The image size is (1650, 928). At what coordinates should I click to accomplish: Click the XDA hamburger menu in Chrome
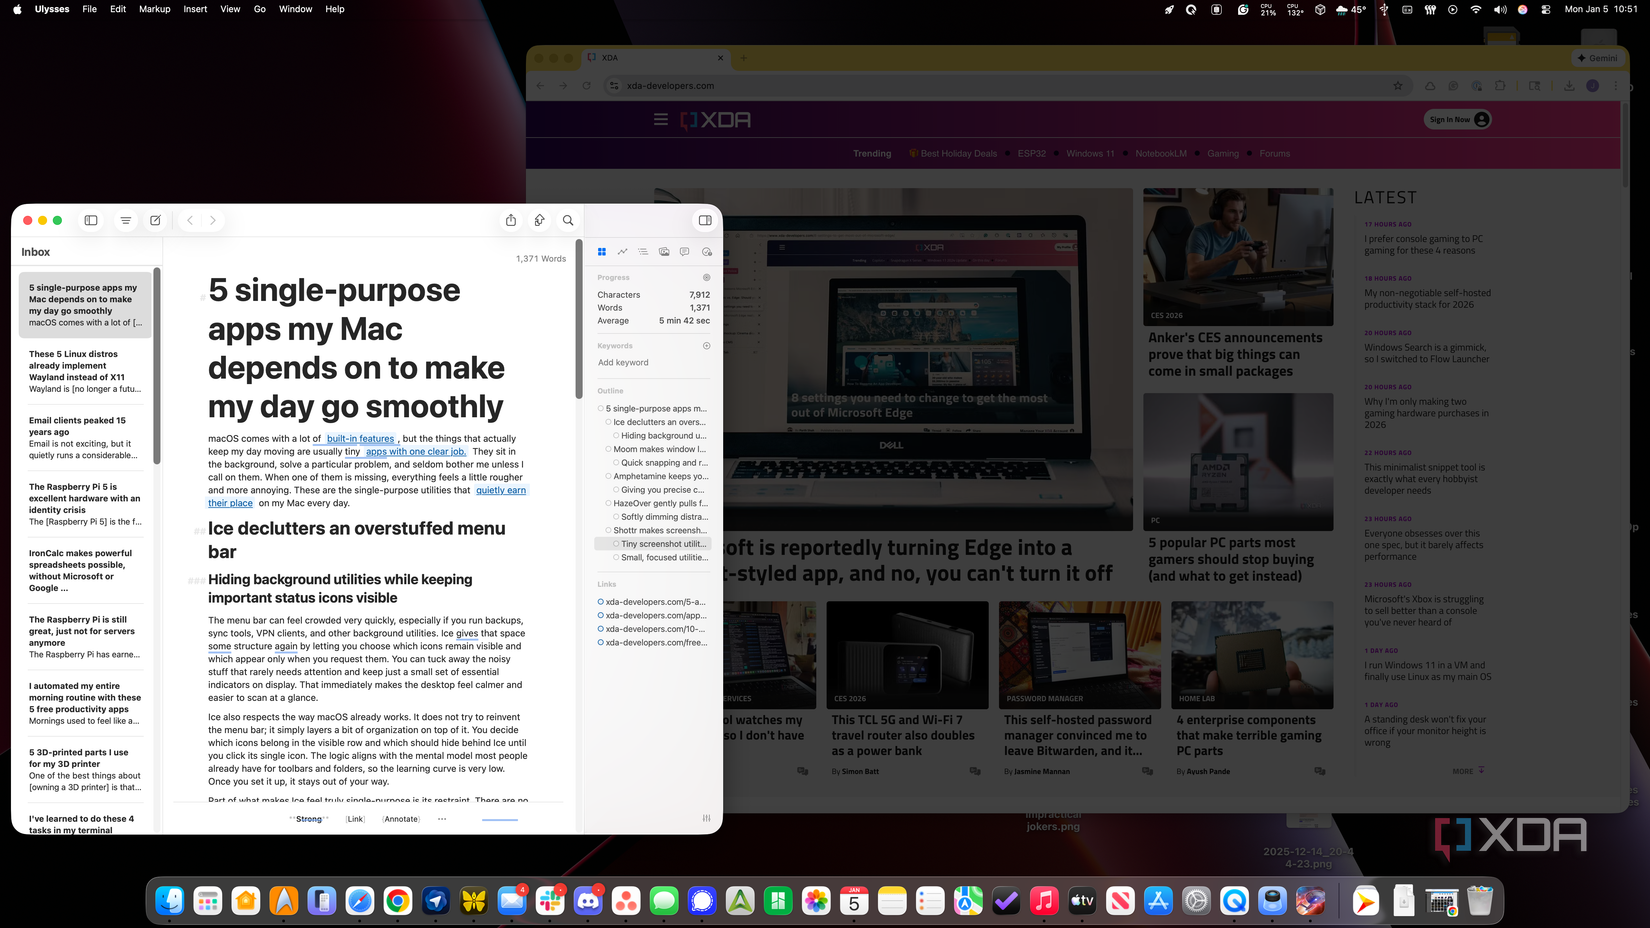[x=661, y=120]
